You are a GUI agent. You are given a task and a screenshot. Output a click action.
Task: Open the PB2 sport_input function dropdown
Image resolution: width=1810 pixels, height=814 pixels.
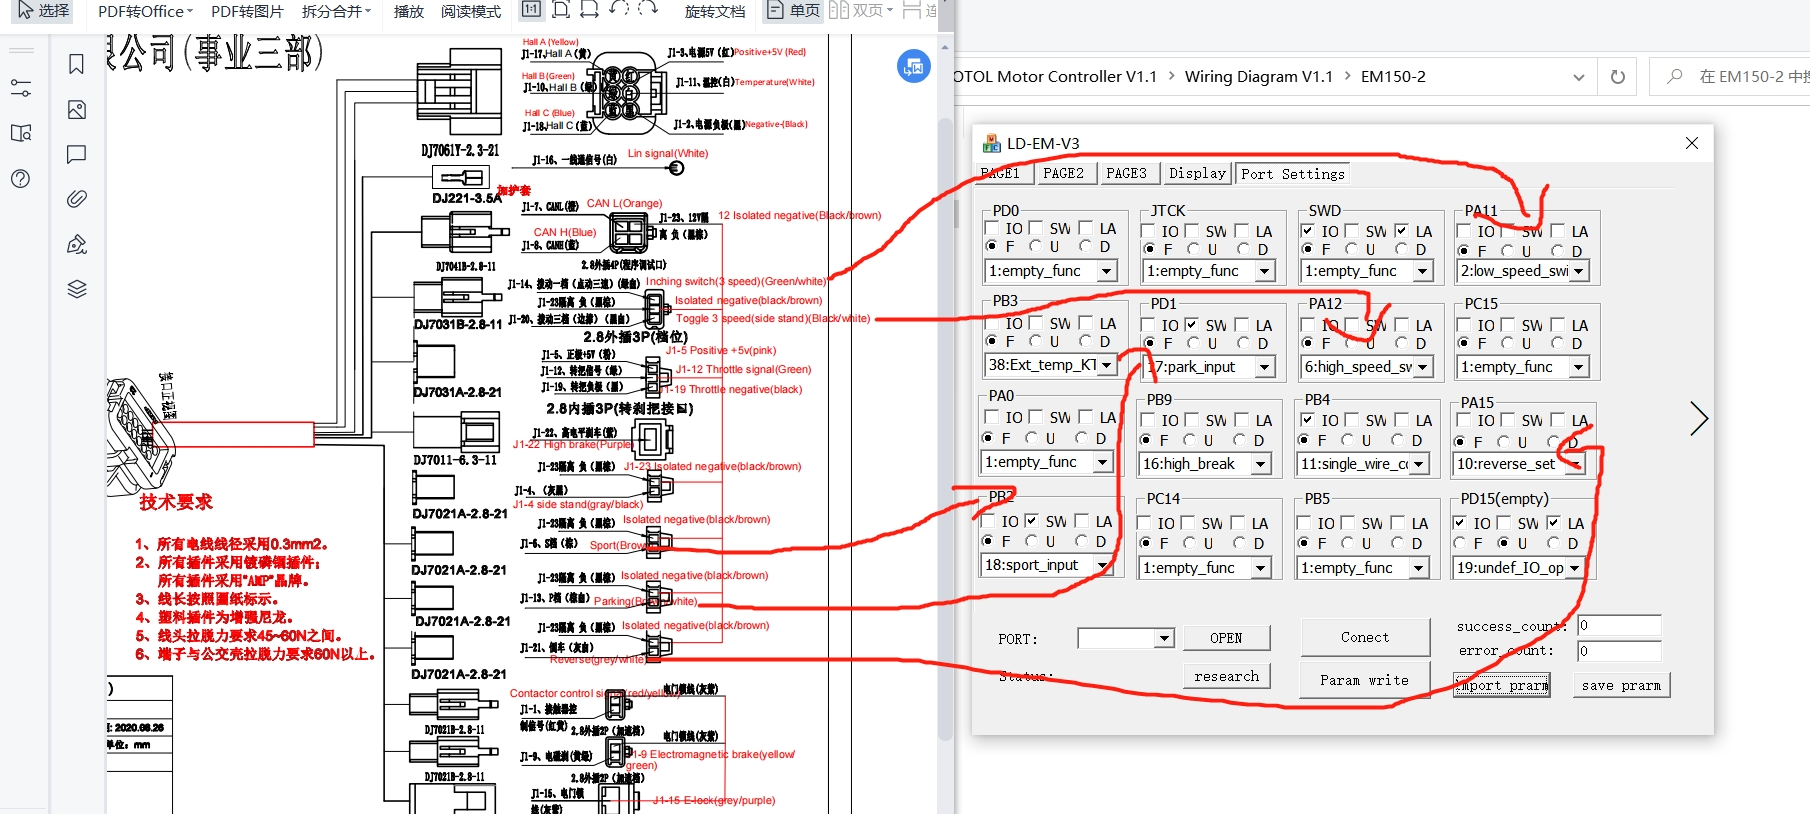[1103, 565]
